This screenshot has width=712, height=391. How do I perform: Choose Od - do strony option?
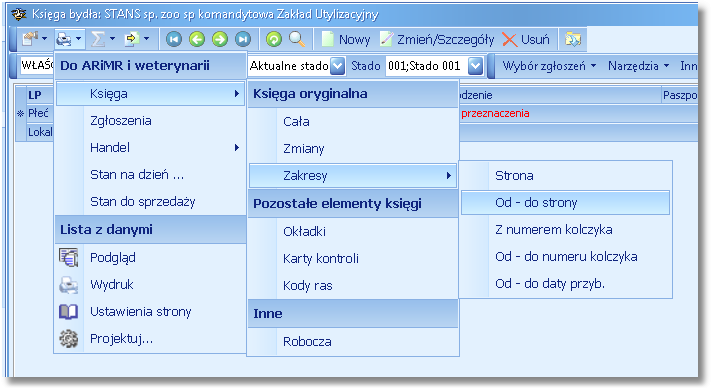pyautogui.click(x=565, y=203)
